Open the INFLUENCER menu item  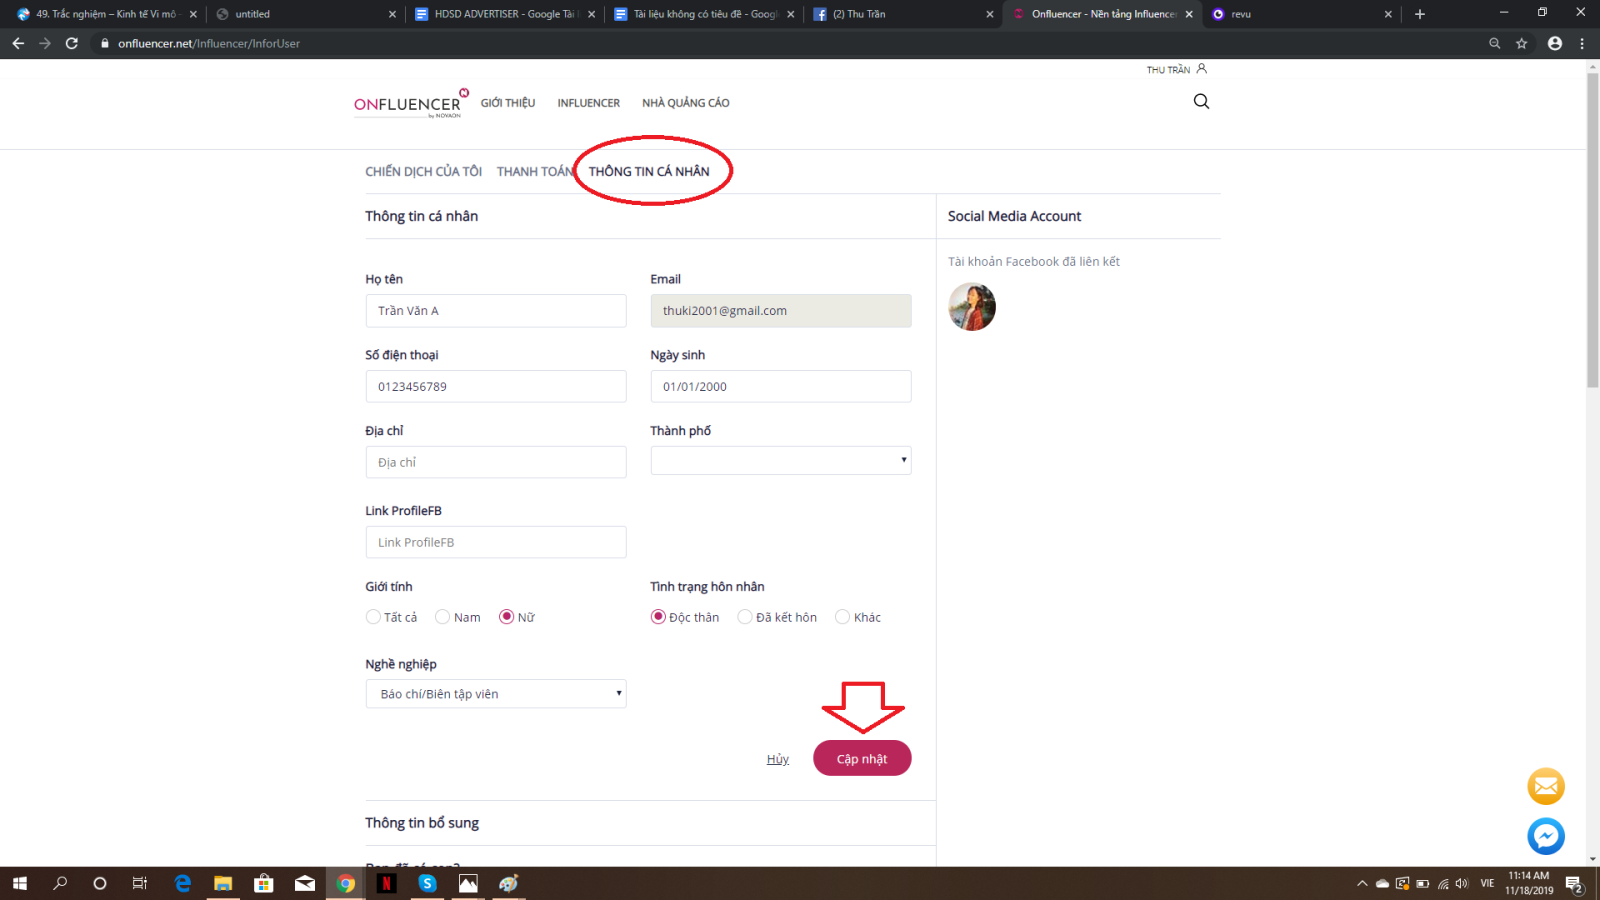pyautogui.click(x=589, y=103)
